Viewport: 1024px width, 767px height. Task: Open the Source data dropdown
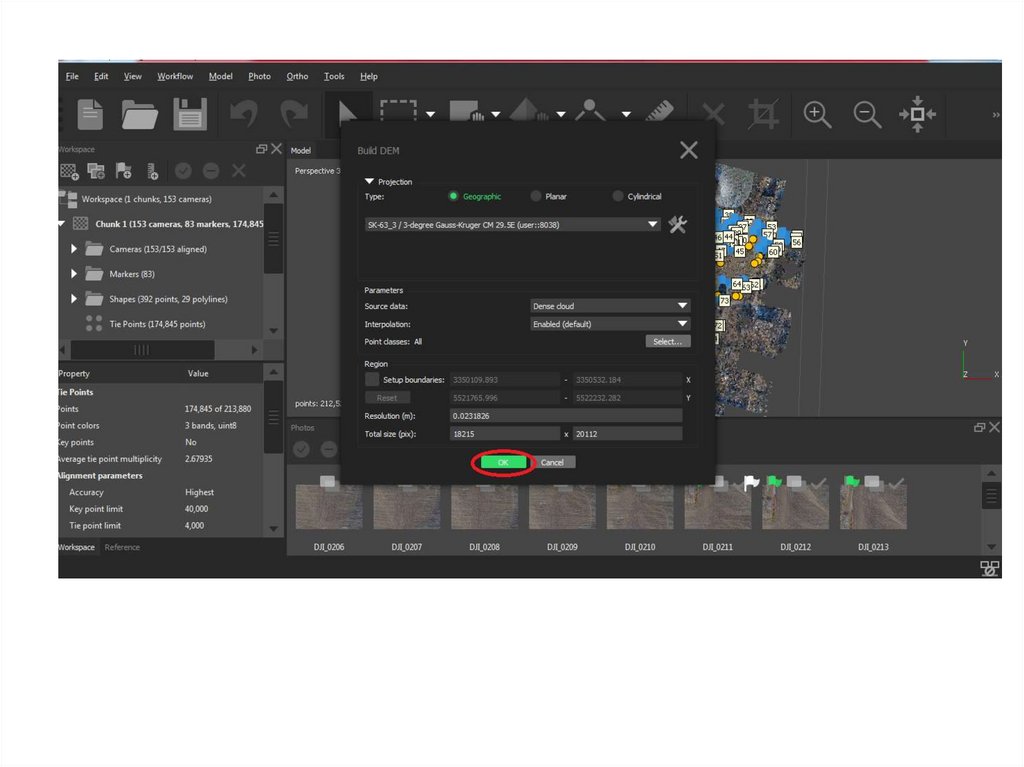(610, 306)
